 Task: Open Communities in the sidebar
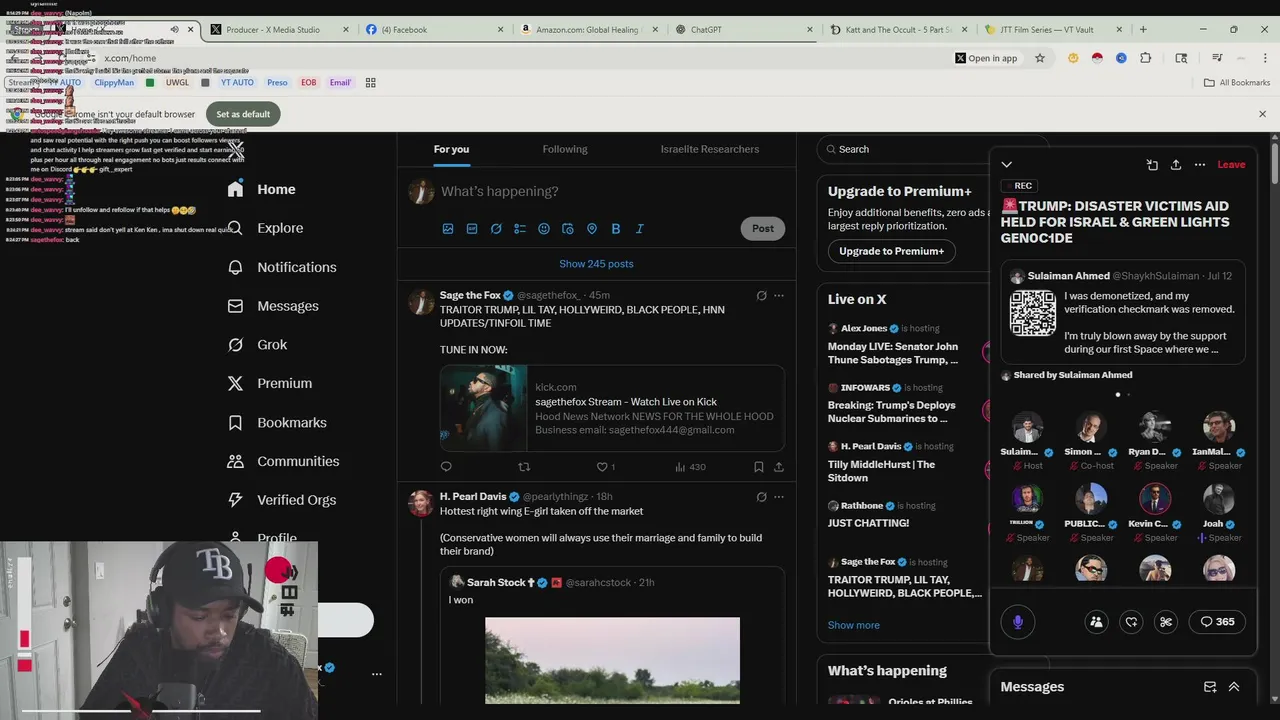point(284,462)
